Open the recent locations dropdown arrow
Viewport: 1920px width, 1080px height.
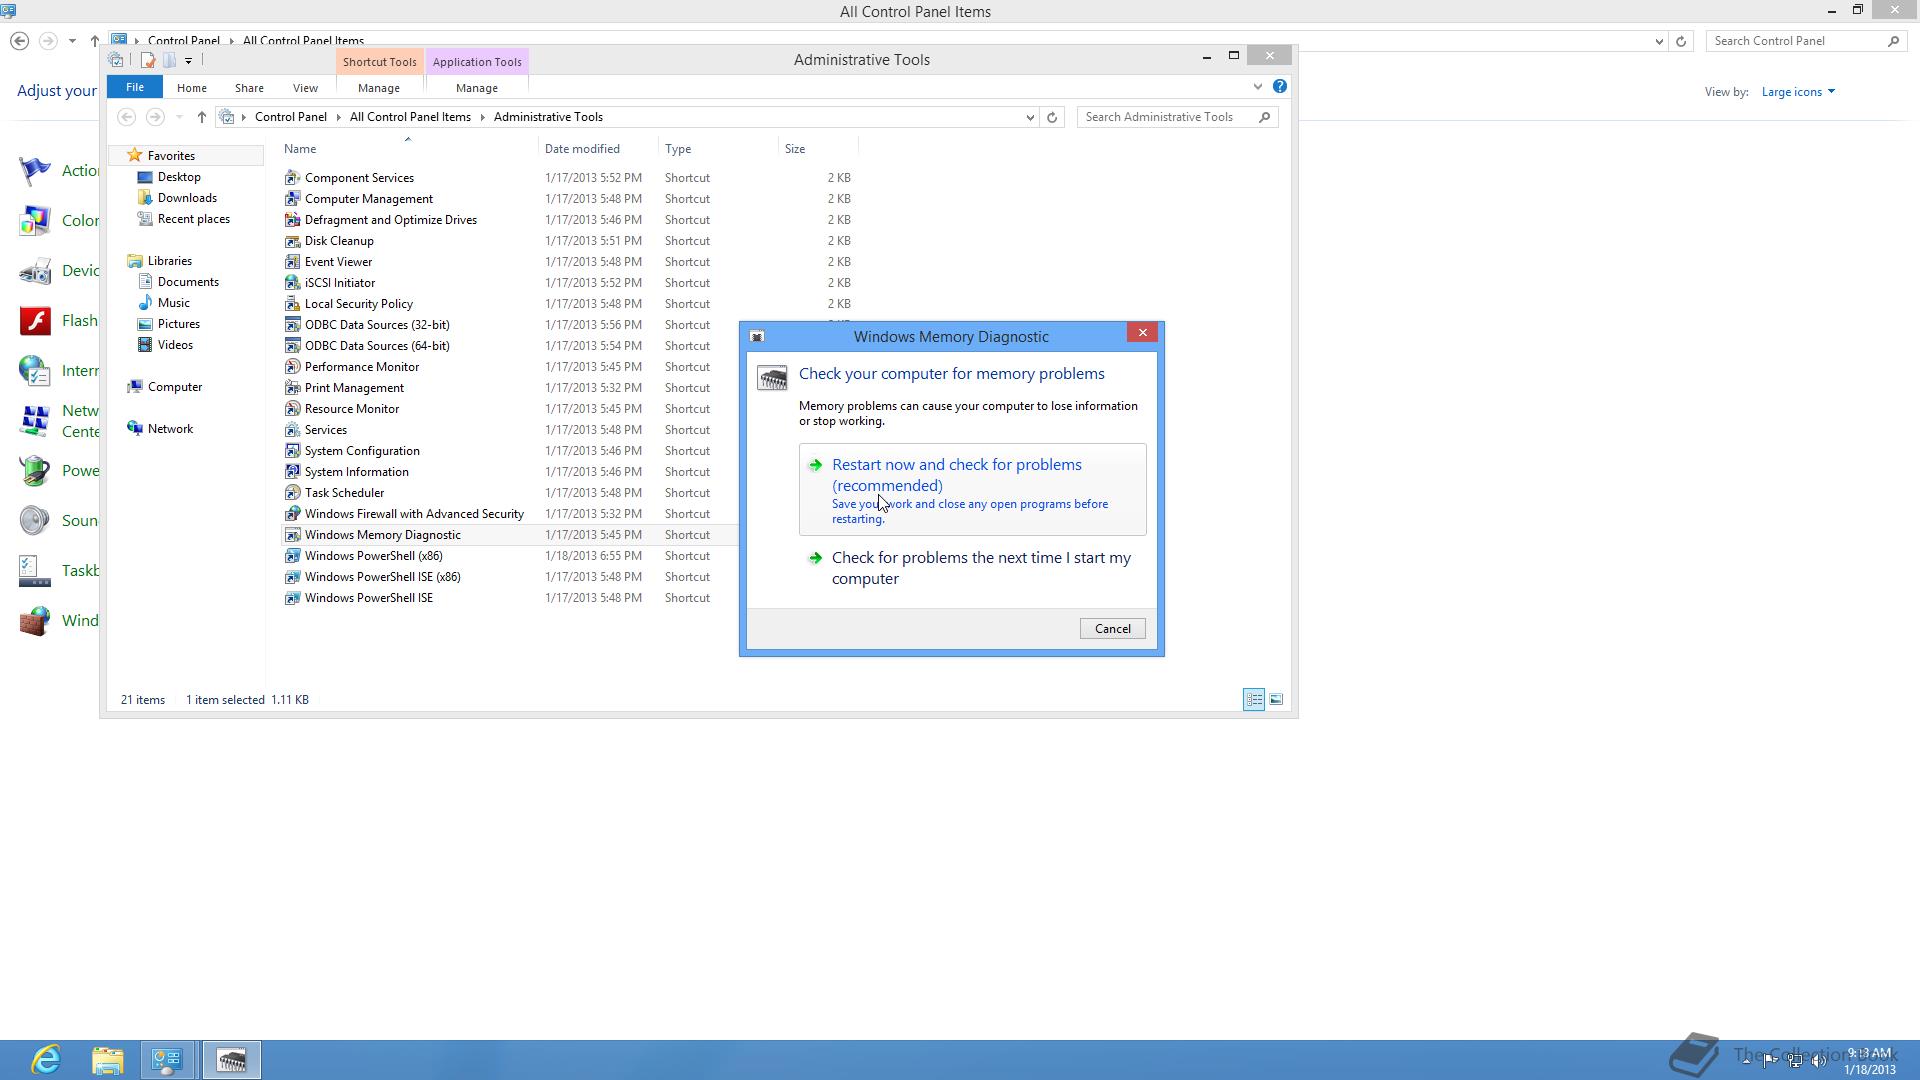(179, 117)
